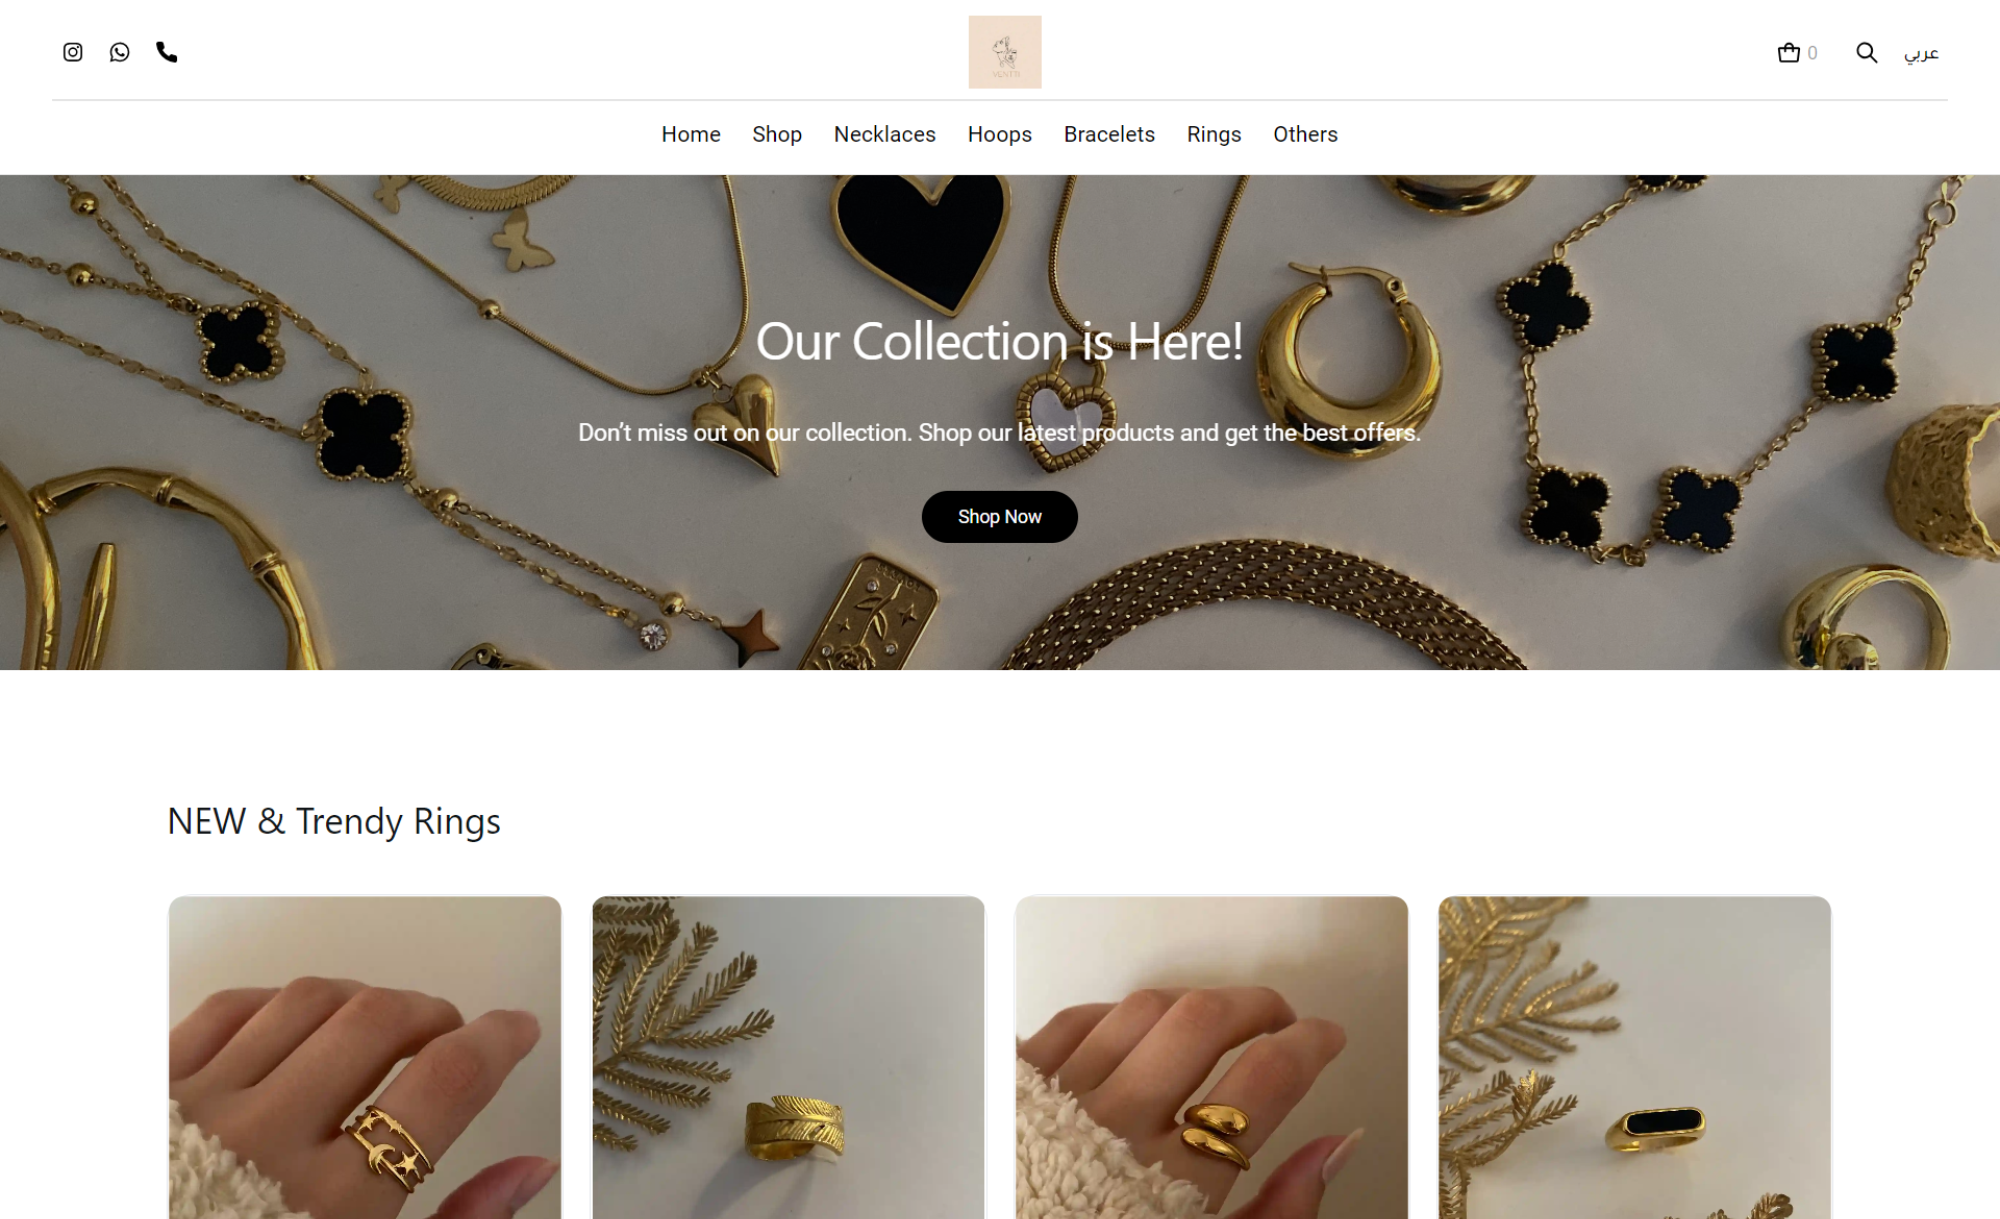Viewport: 2000px width, 1219px height.
Task: Click the phone call icon
Action: point(167,52)
